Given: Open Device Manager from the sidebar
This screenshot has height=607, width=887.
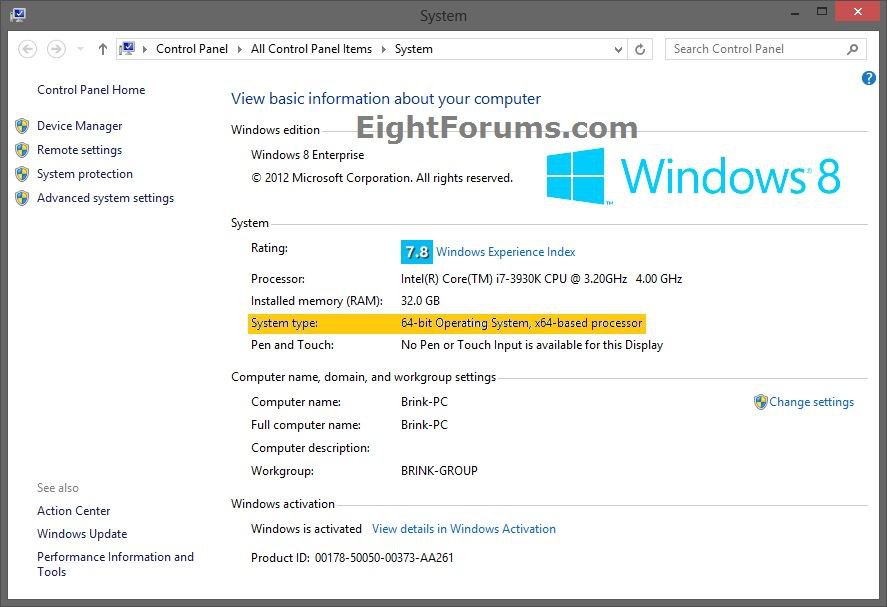Looking at the screenshot, I should [79, 126].
